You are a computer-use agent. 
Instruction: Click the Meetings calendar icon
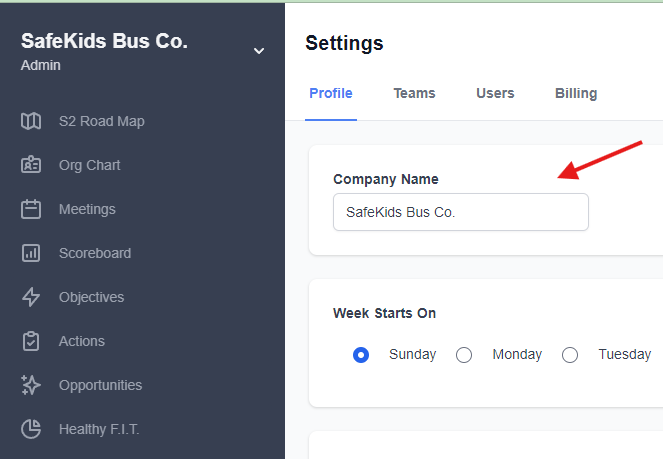[x=31, y=209]
